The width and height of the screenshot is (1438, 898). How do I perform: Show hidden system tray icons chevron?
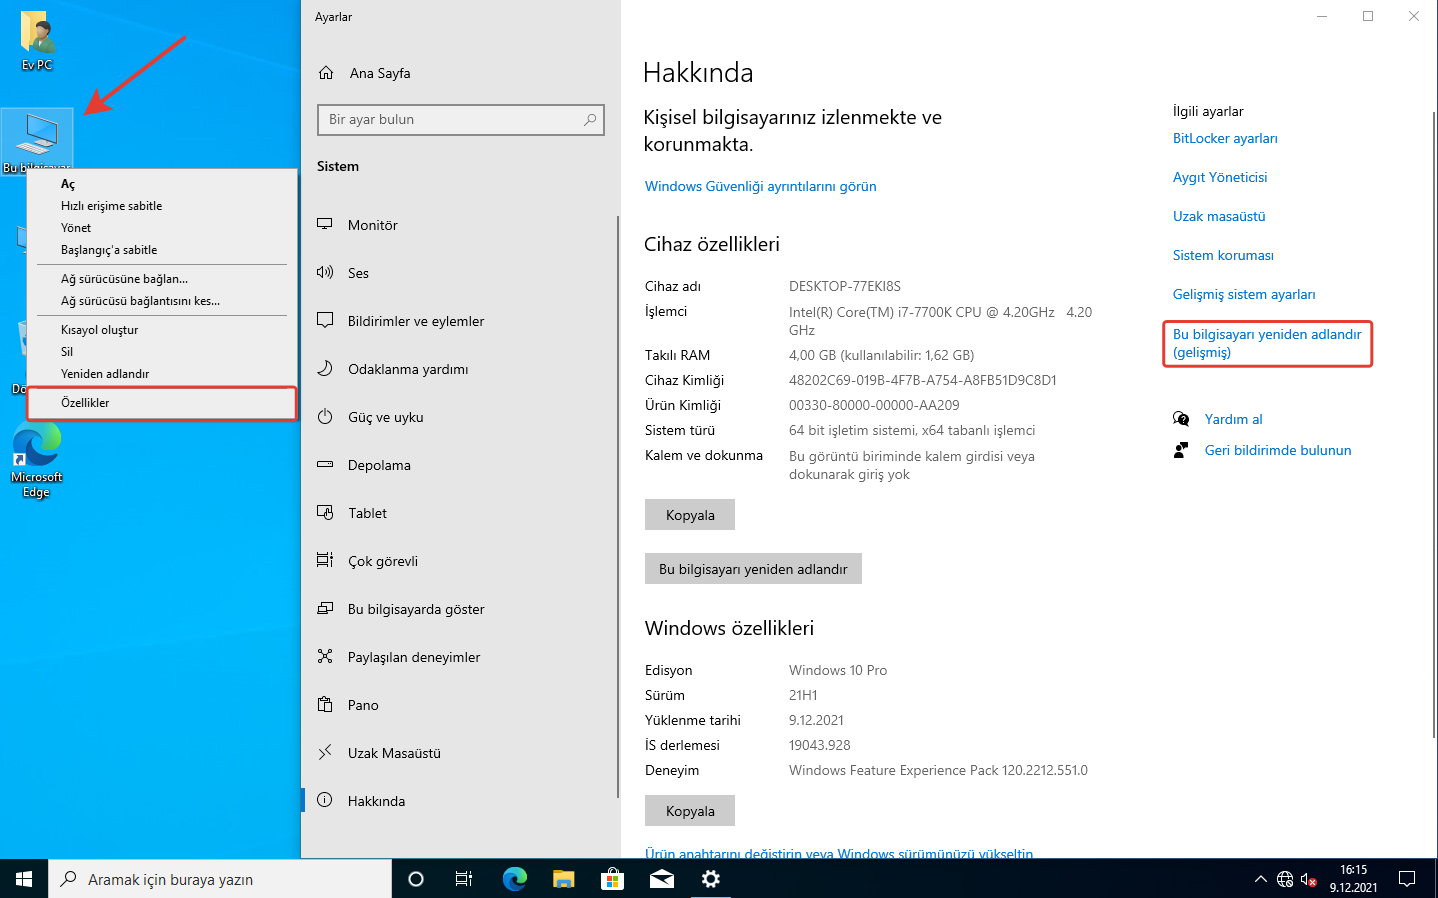(1260, 879)
